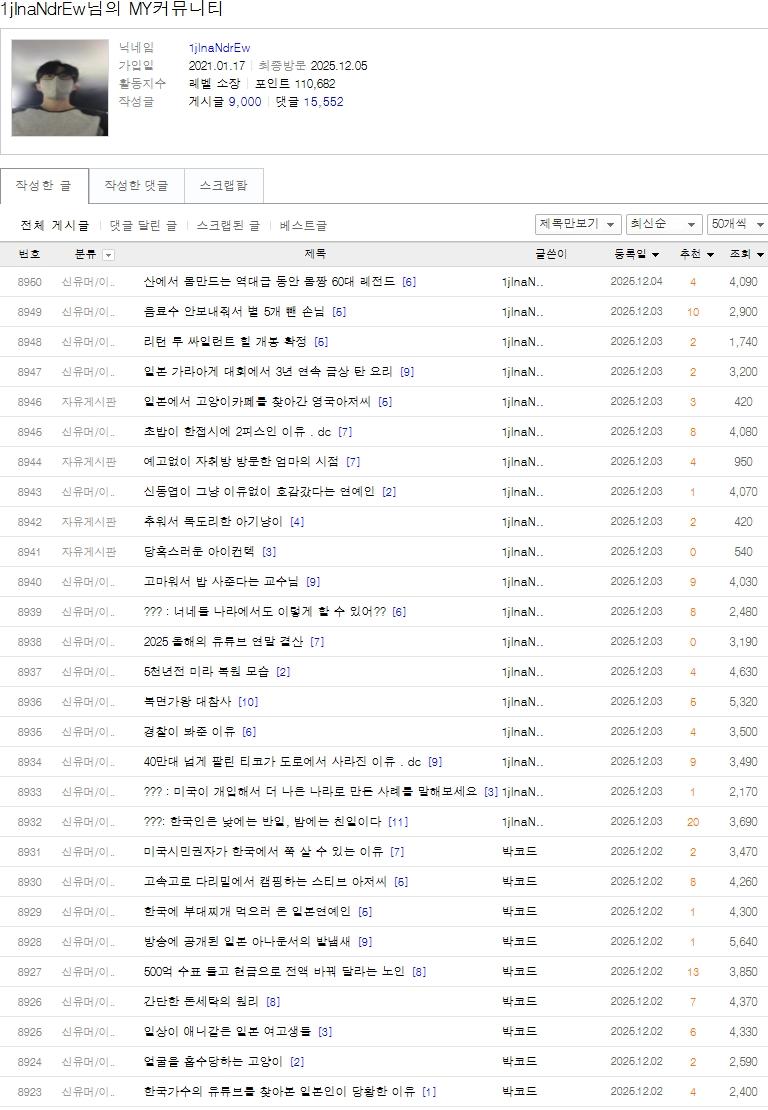This screenshot has width=768, height=1110.
Task: Sort by 추천 using its arrow
Action: 710,254
